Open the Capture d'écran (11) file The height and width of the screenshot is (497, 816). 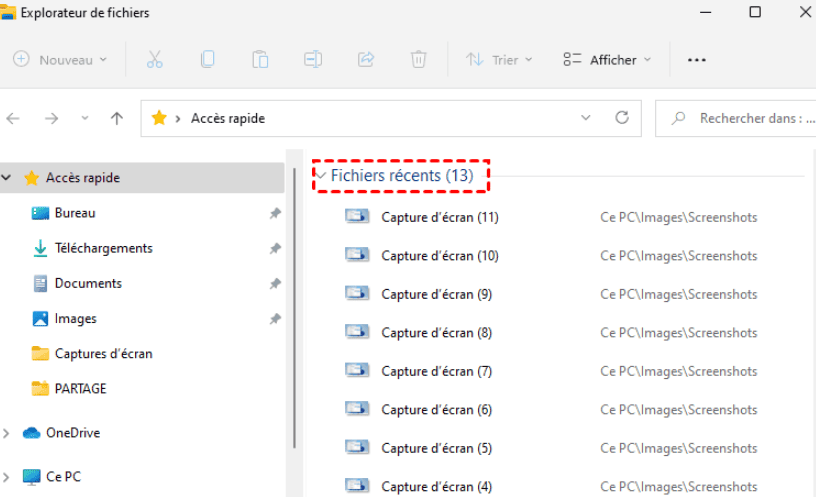tap(439, 217)
